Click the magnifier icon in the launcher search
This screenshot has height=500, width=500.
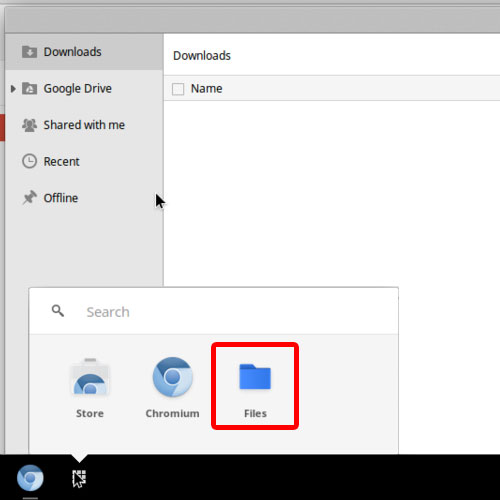point(58,311)
